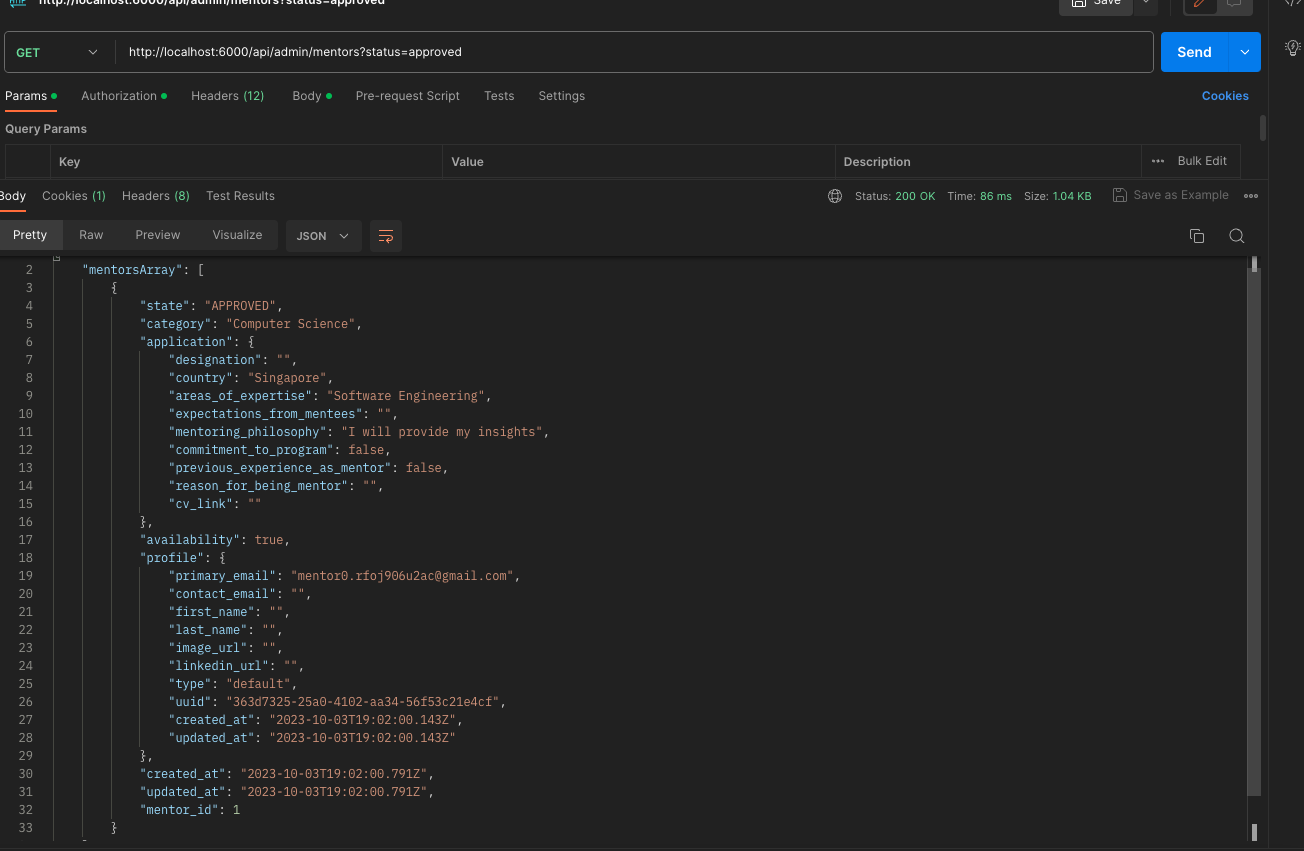Screen dimensions: 1304x851
Task: Open the JSON format dropdown
Action: (x=322, y=235)
